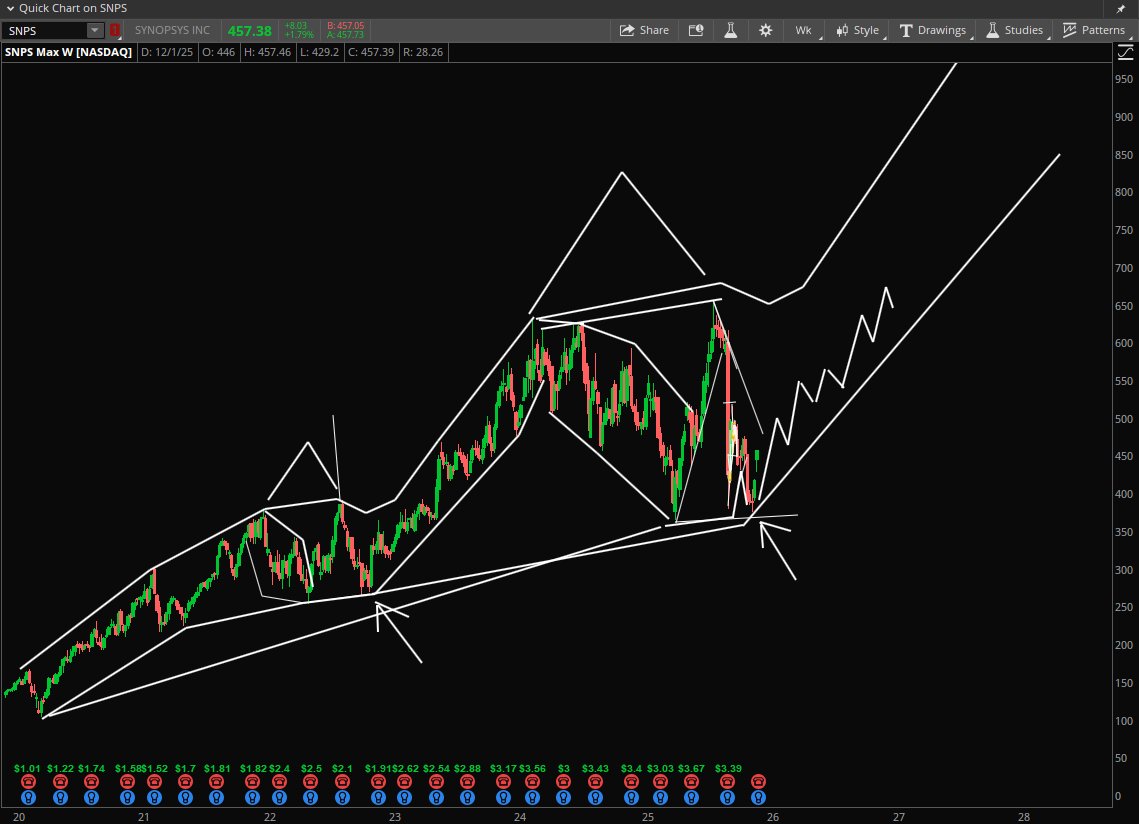1139x824 pixels.
Task: Collapse the Quick Chart on SNPS panel chevron
Action: [10, 9]
